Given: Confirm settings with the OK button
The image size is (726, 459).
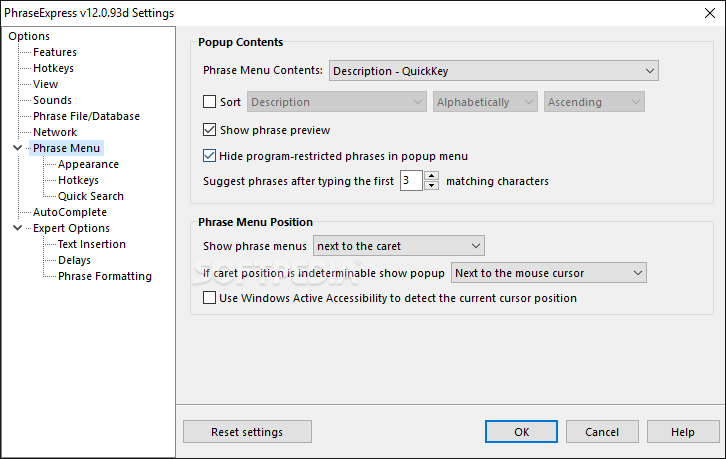Looking at the screenshot, I should (x=521, y=432).
